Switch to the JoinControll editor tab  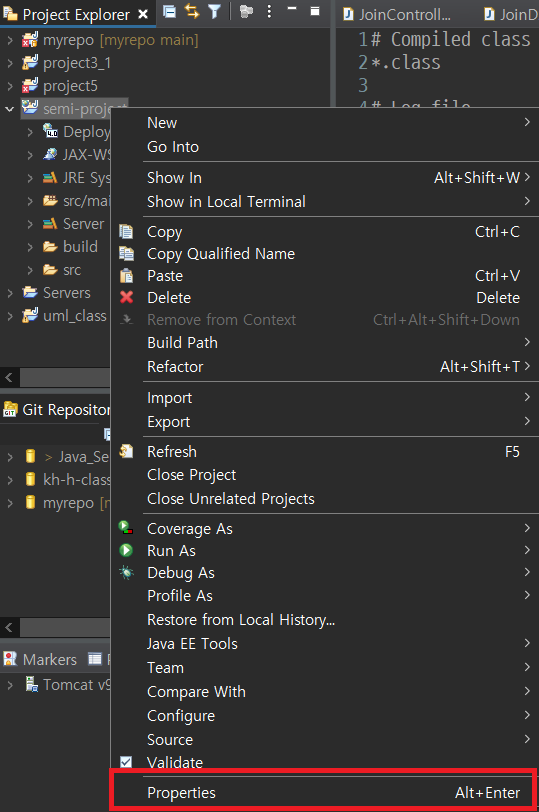pyautogui.click(x=398, y=14)
